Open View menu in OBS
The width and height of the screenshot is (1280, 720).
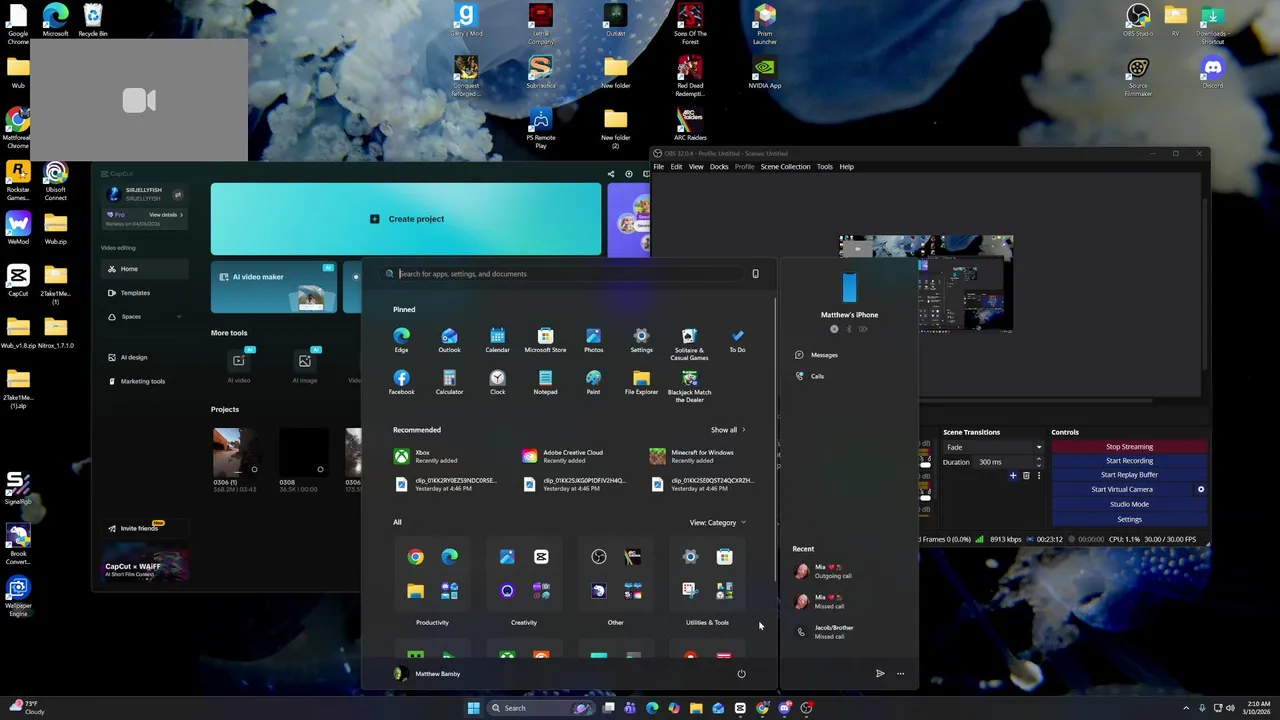696,167
